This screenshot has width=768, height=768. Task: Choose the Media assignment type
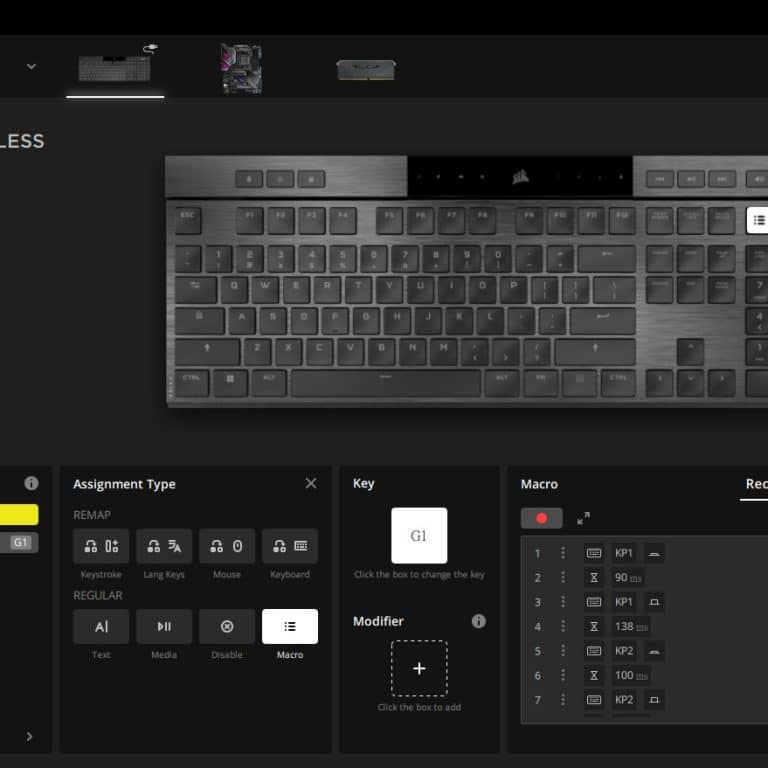[x=164, y=626]
